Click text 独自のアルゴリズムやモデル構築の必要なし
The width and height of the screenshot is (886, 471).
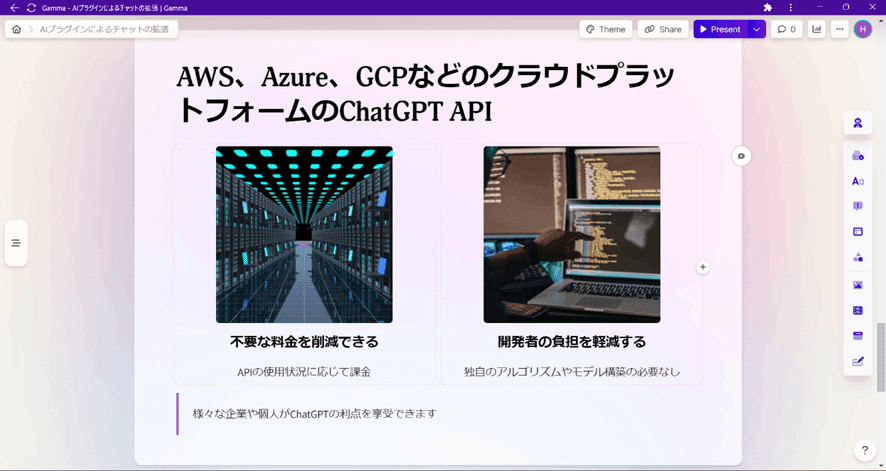pos(572,372)
